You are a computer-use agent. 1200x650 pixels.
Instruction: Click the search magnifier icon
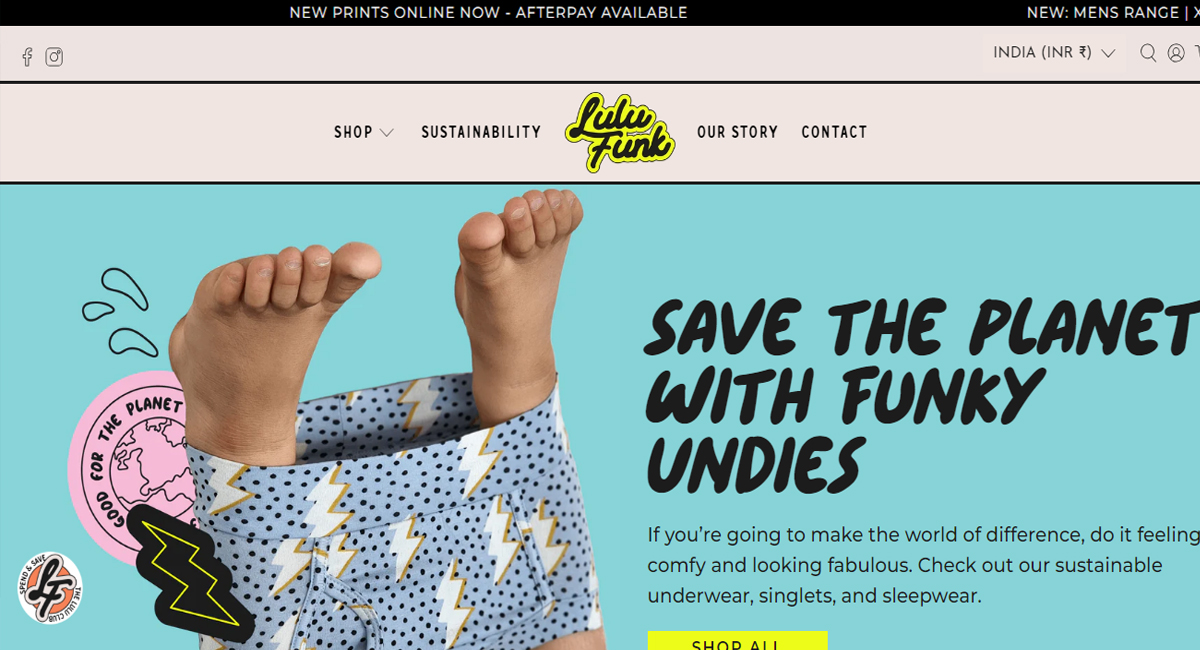point(1148,53)
